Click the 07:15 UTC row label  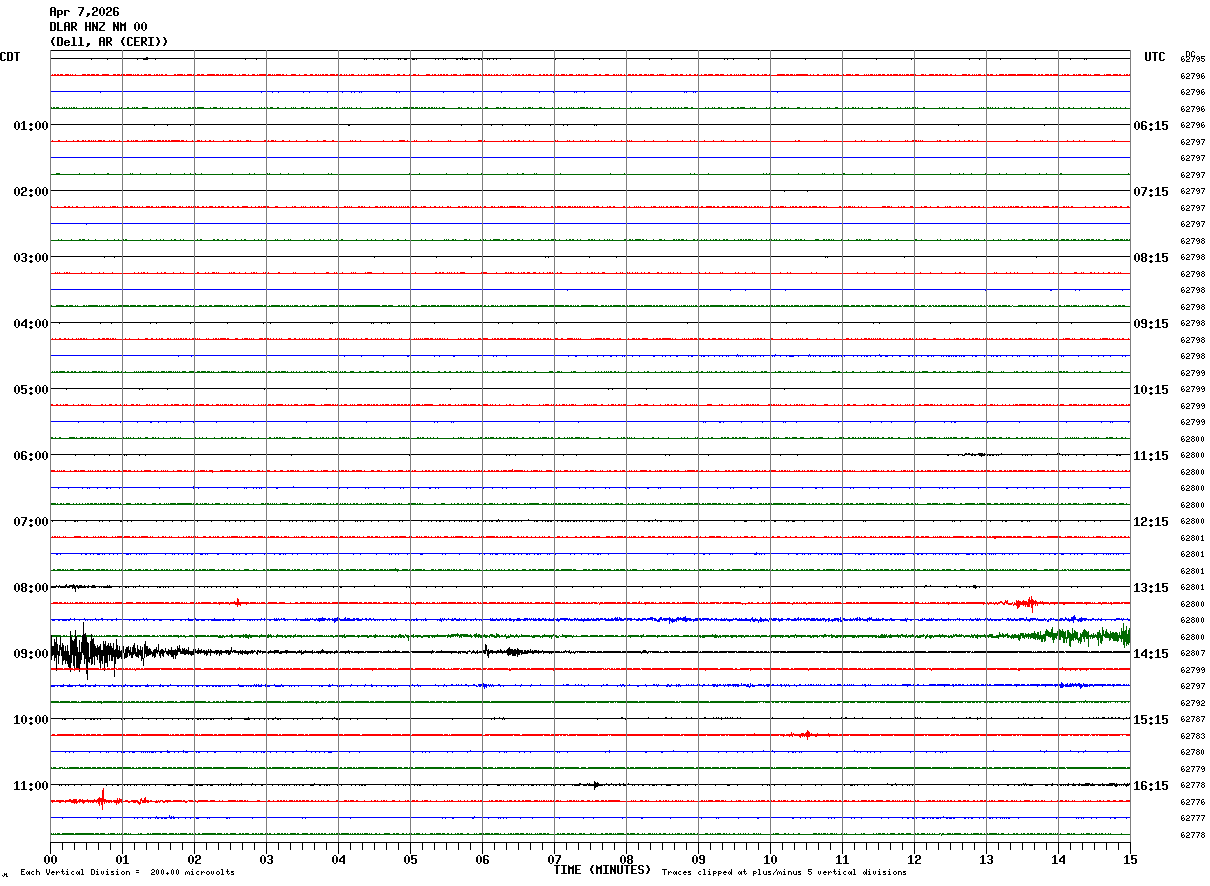pyautogui.click(x=1150, y=192)
